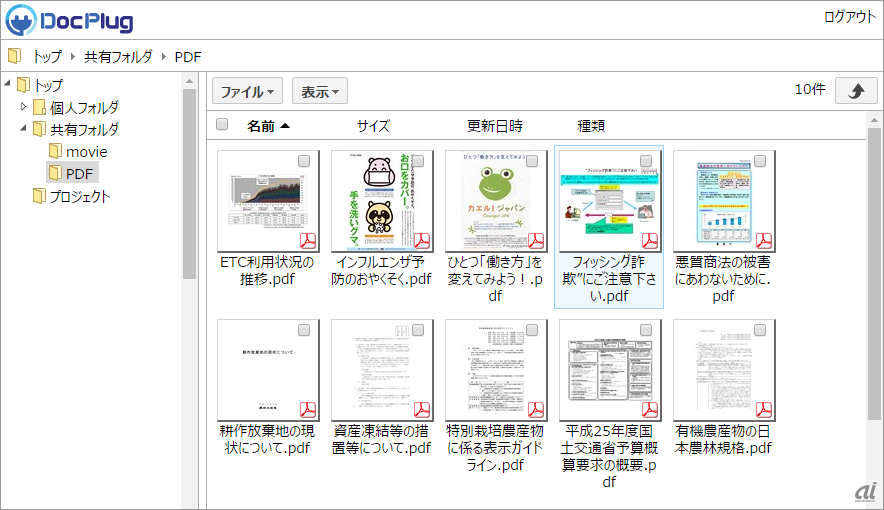Screen dimensions: 884x510
Task: Sort by 更新日時 column header
Action: (x=494, y=126)
